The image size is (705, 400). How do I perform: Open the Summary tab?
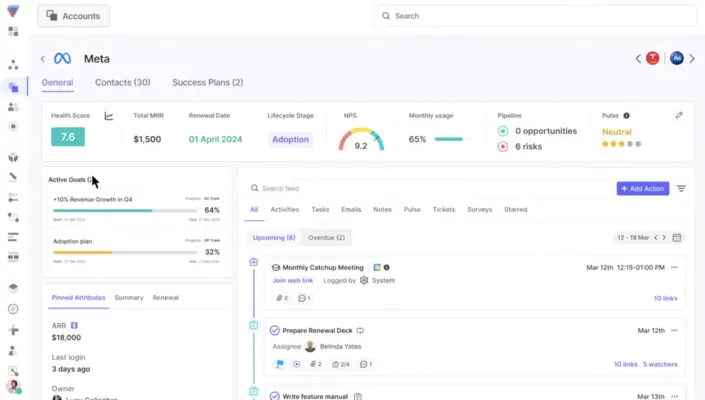point(129,298)
